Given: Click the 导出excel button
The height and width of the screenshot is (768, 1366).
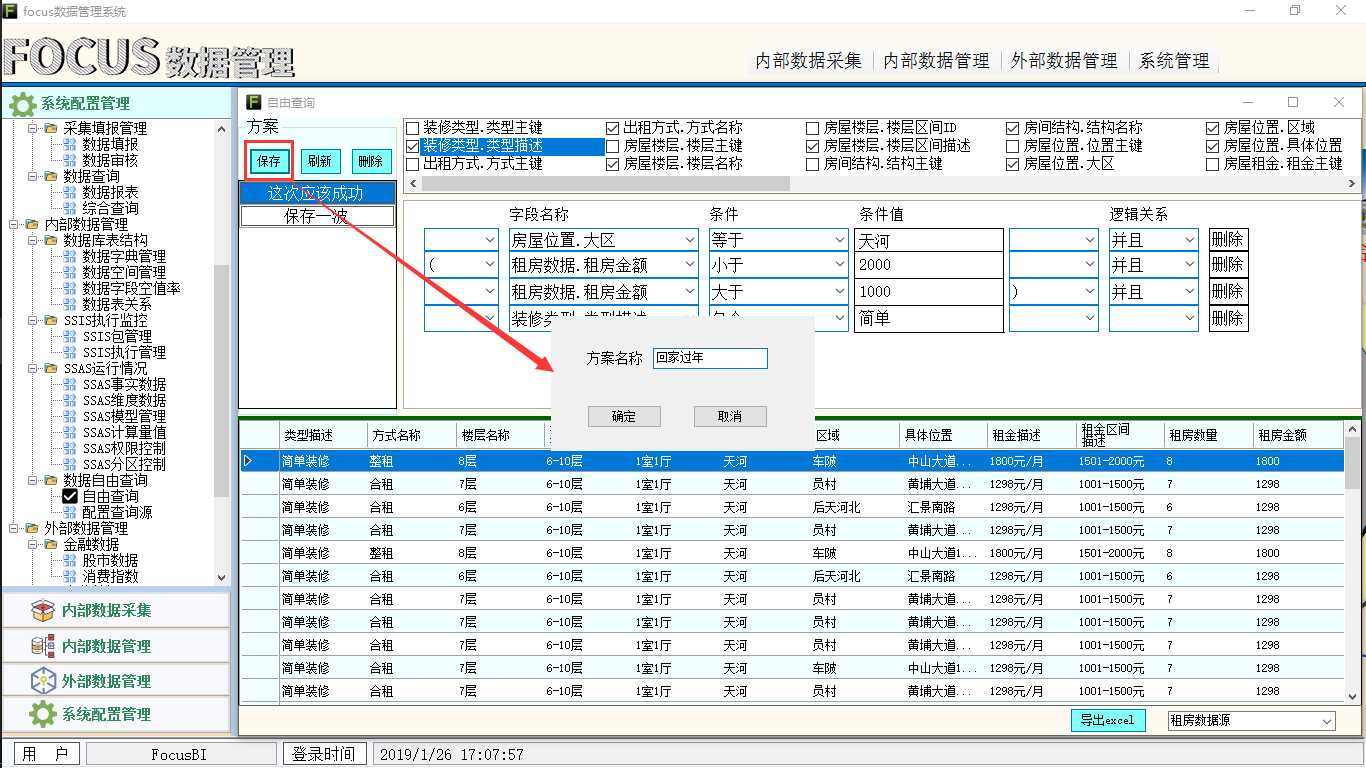Looking at the screenshot, I should point(1107,720).
